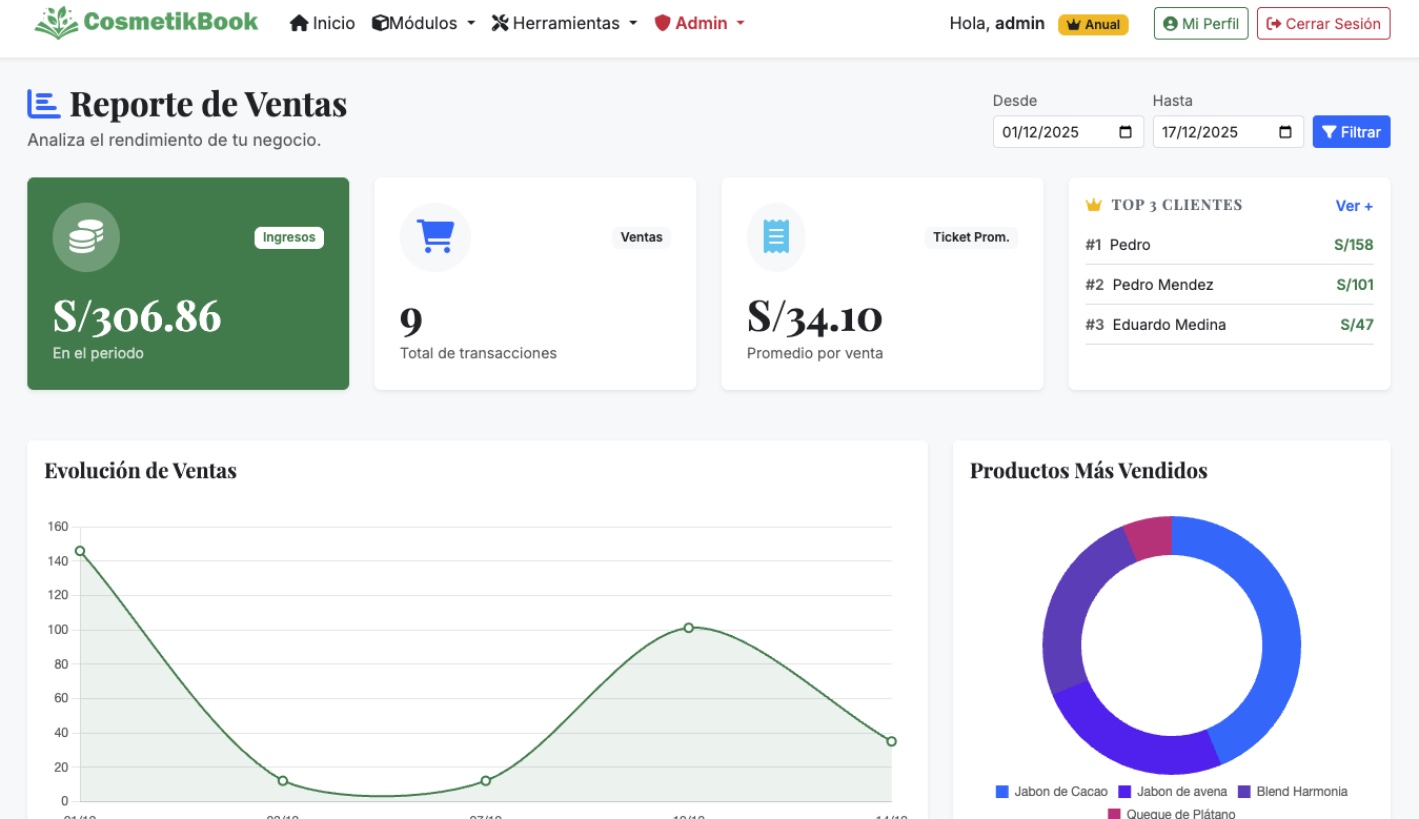This screenshot has width=1419, height=819.
Task: Click the crown icon beside Top 3 Clientes
Action: coord(1093,205)
